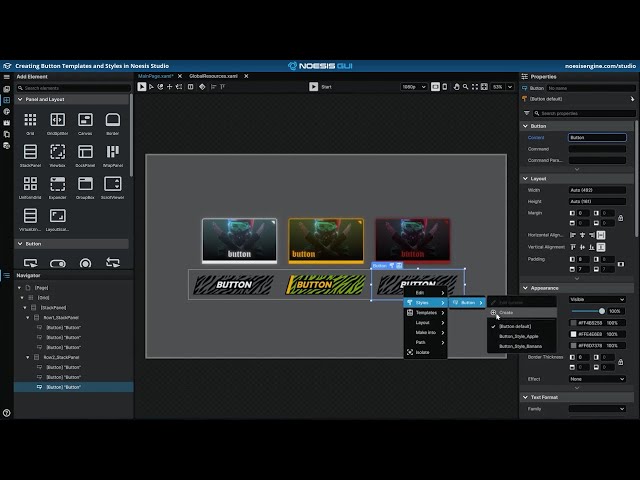Screen dimensions: 640x480
Task: Adjust the opacity slider
Action: [x=588, y=311]
